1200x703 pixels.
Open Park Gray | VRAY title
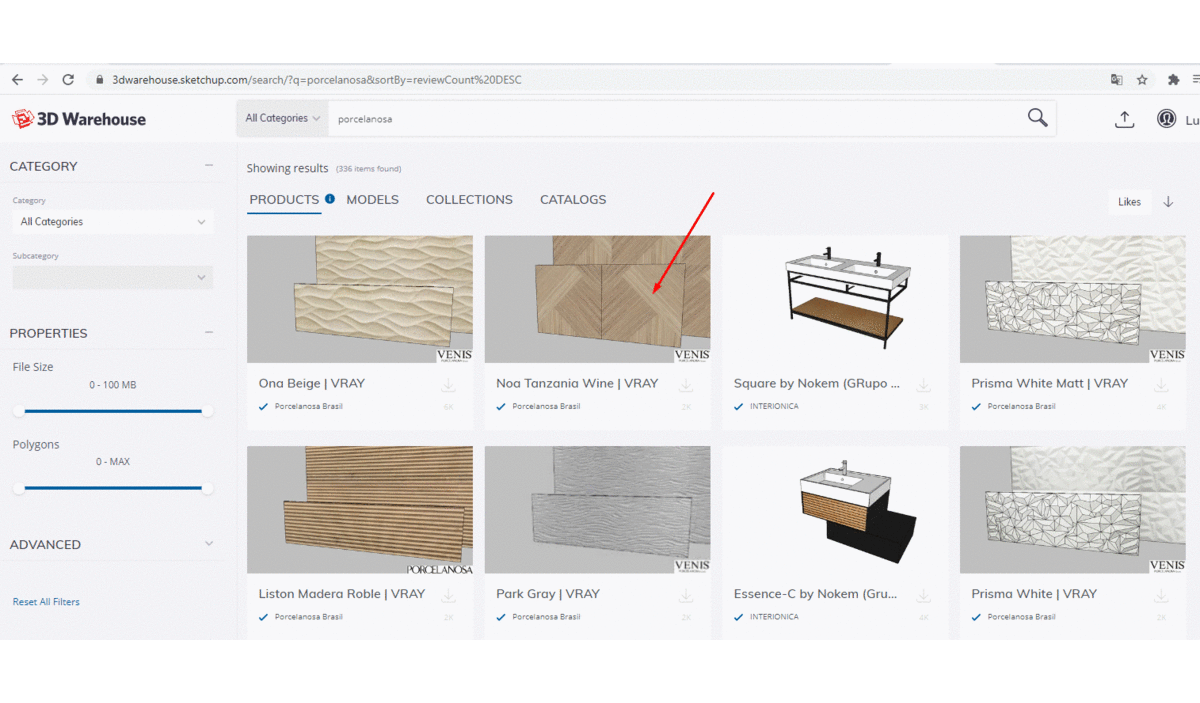pos(548,594)
